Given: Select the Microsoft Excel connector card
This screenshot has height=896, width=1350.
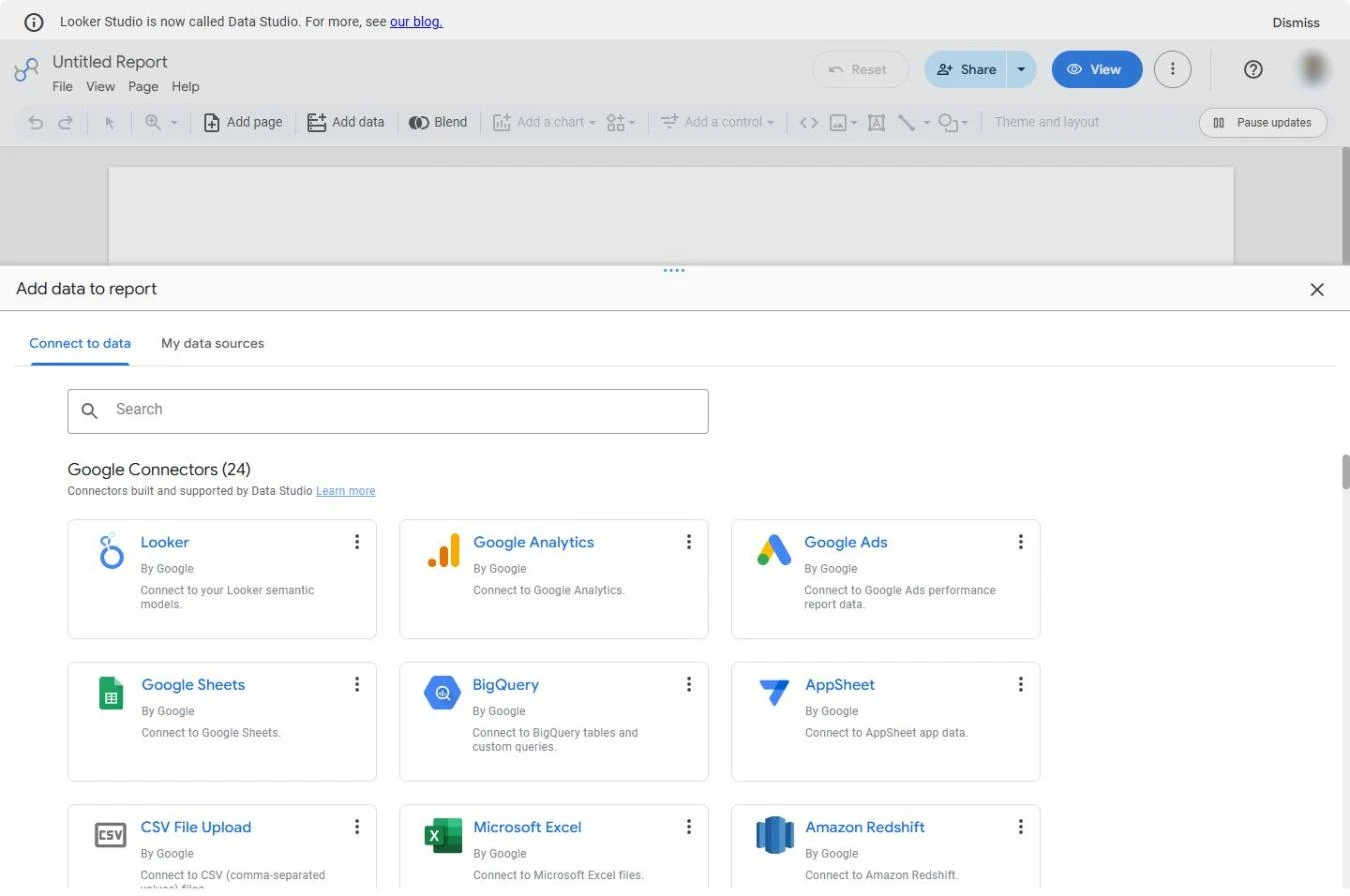Looking at the screenshot, I should [554, 847].
